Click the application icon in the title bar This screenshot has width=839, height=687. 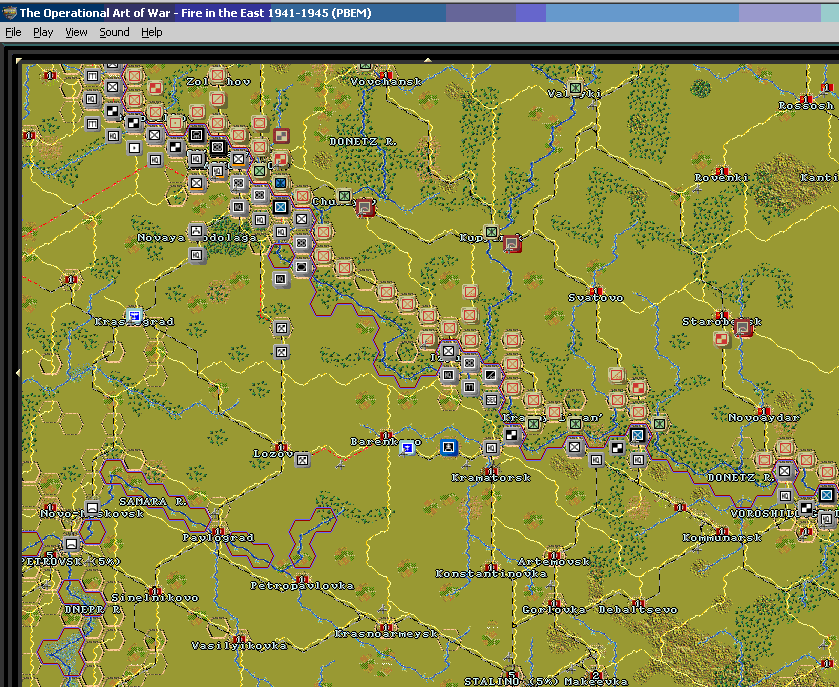(x=9, y=12)
